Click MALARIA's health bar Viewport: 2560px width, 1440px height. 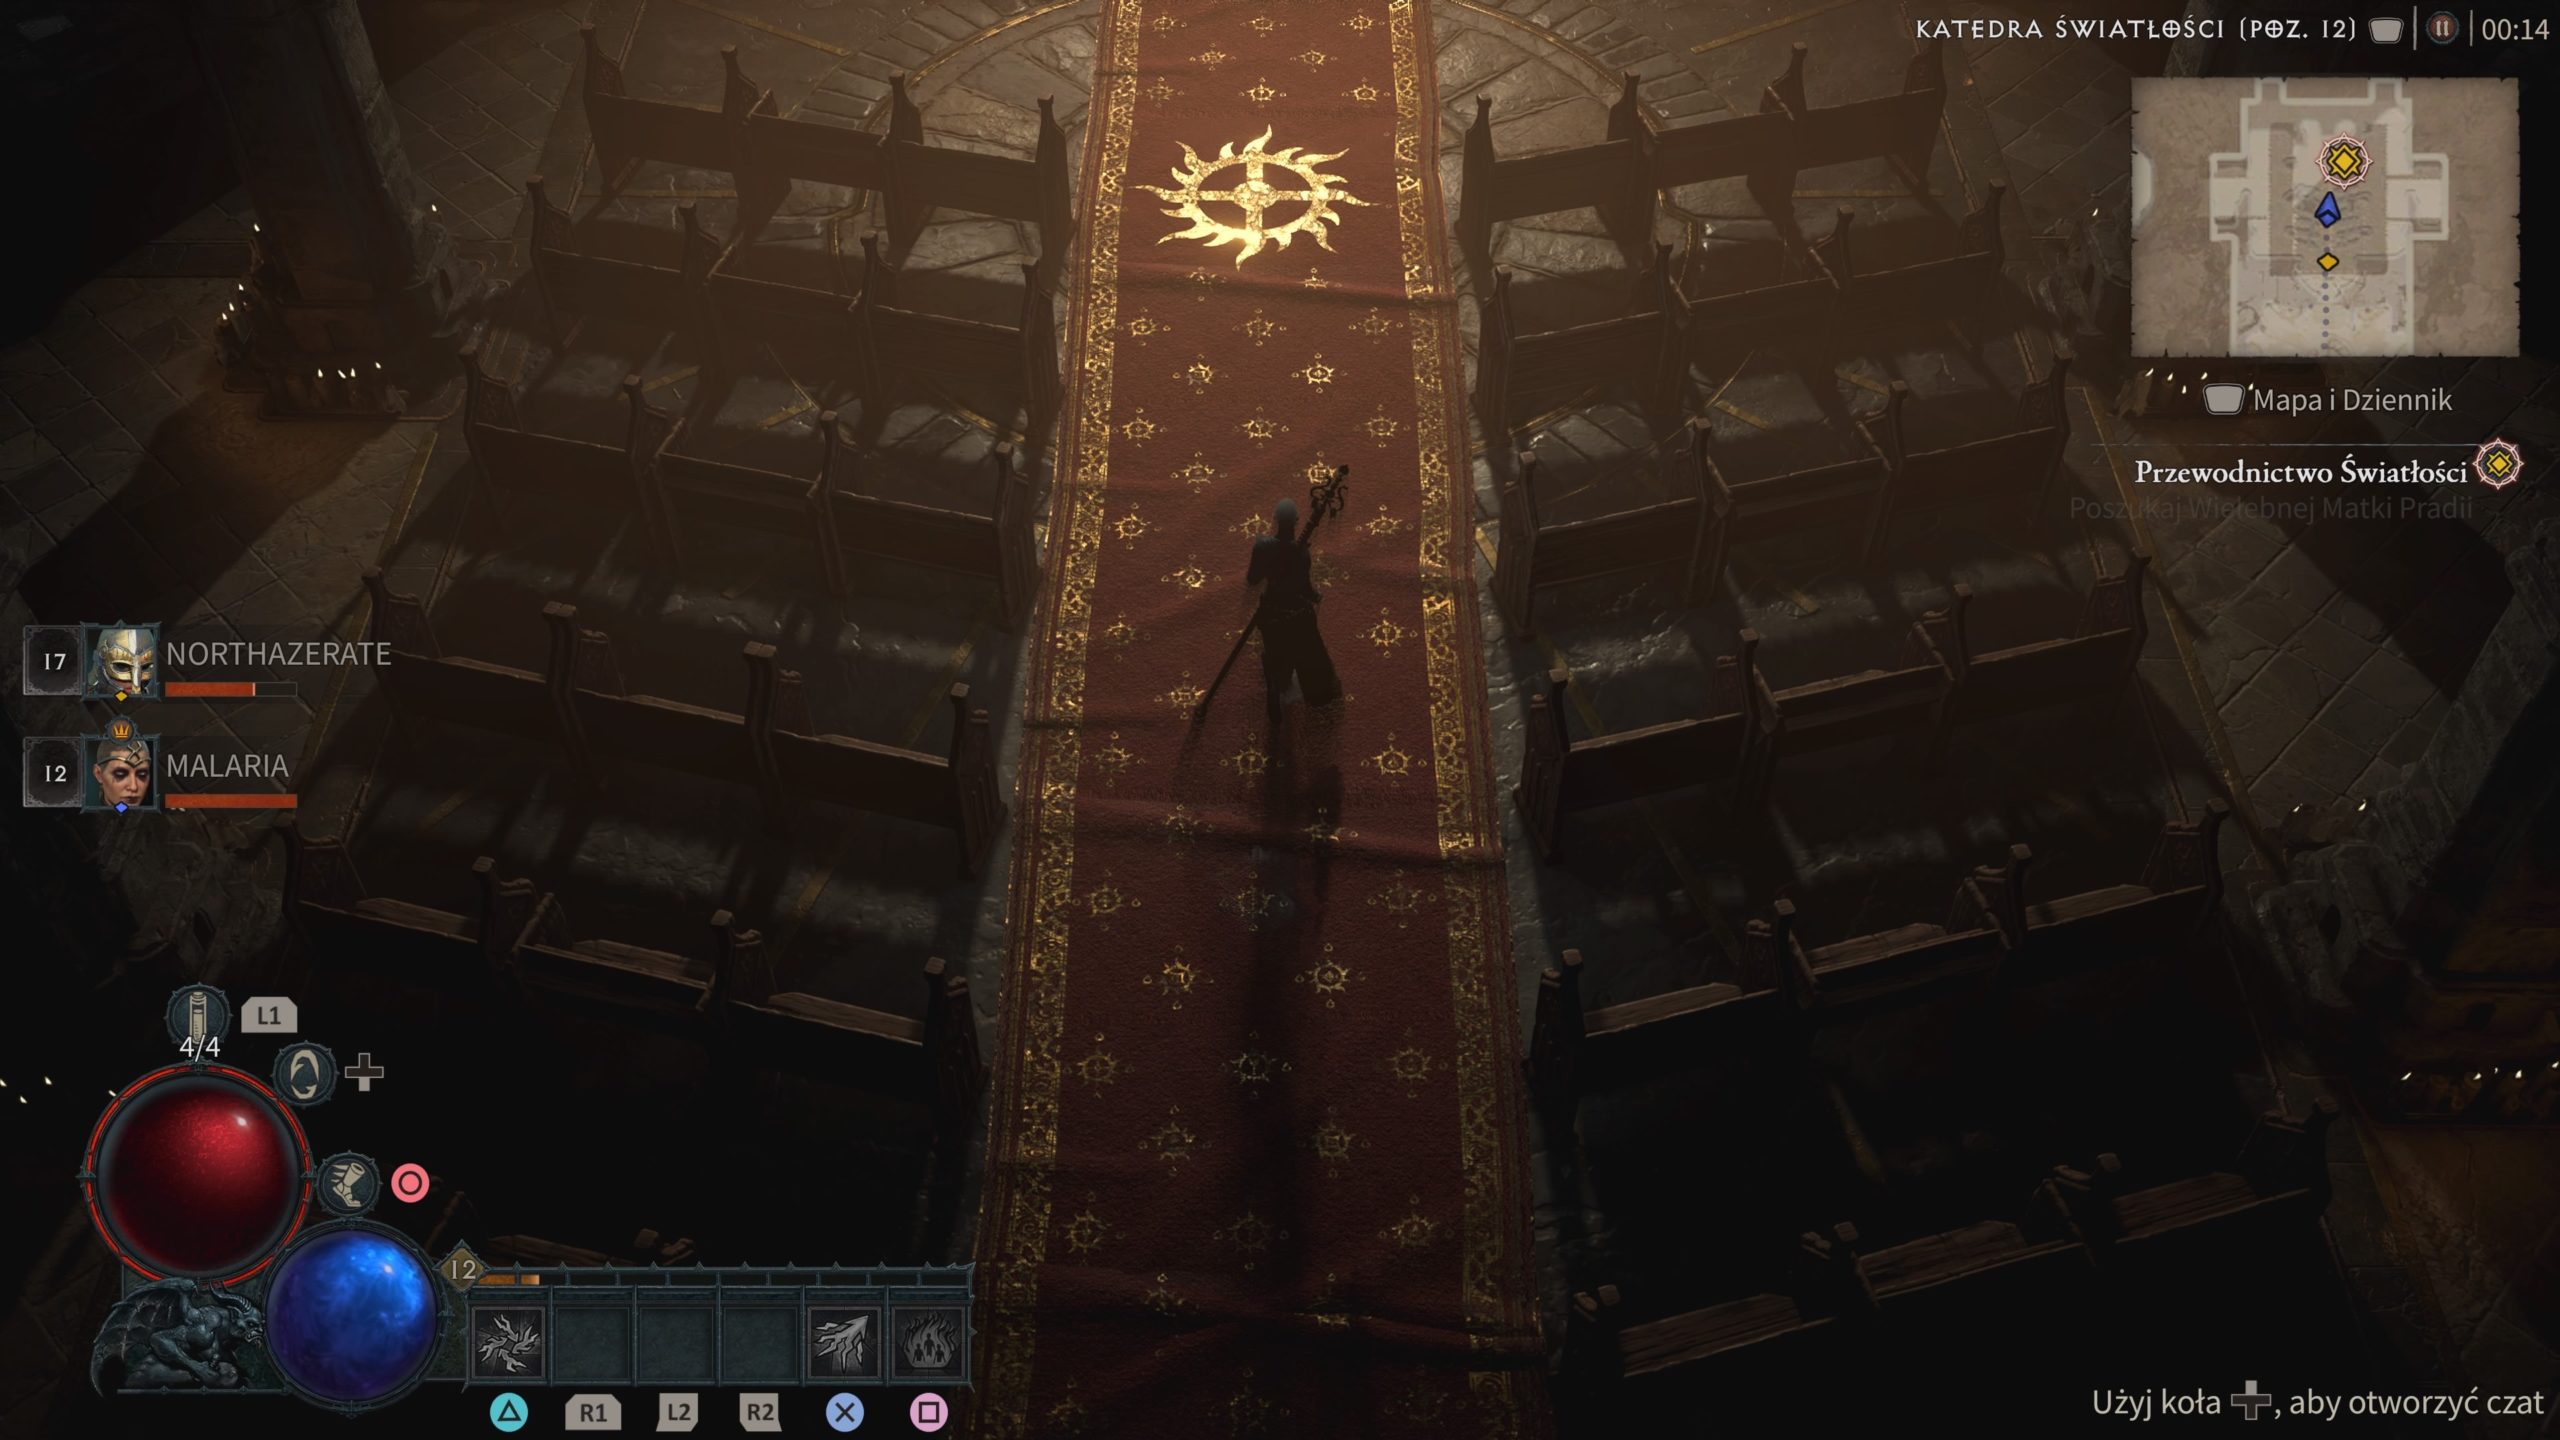coord(231,801)
